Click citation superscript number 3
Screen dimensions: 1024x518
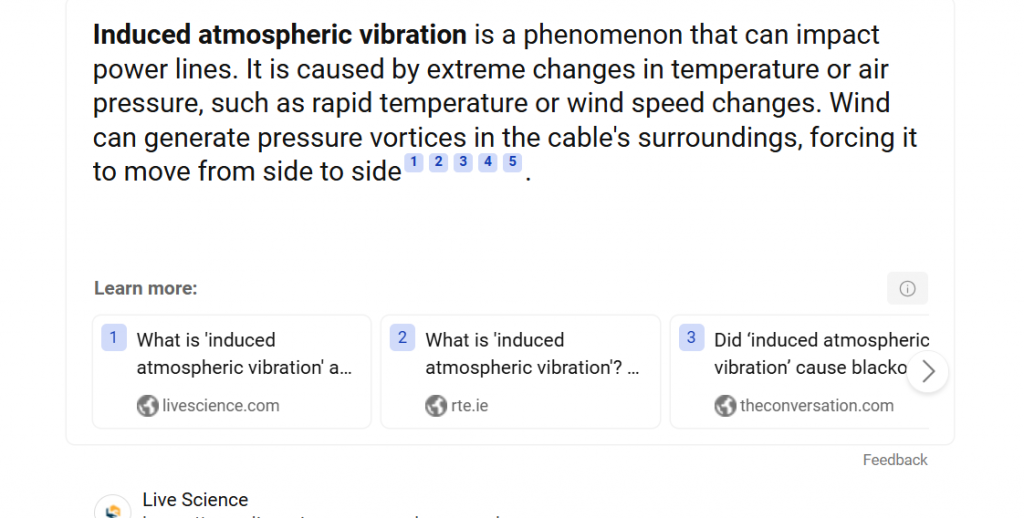coord(463,162)
